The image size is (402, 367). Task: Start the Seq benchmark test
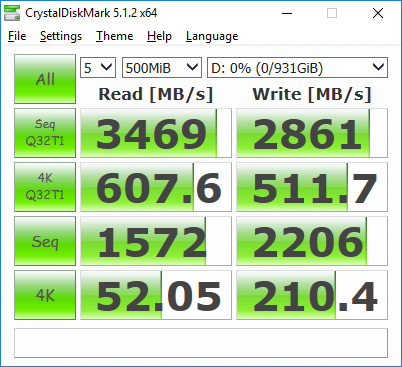point(45,241)
